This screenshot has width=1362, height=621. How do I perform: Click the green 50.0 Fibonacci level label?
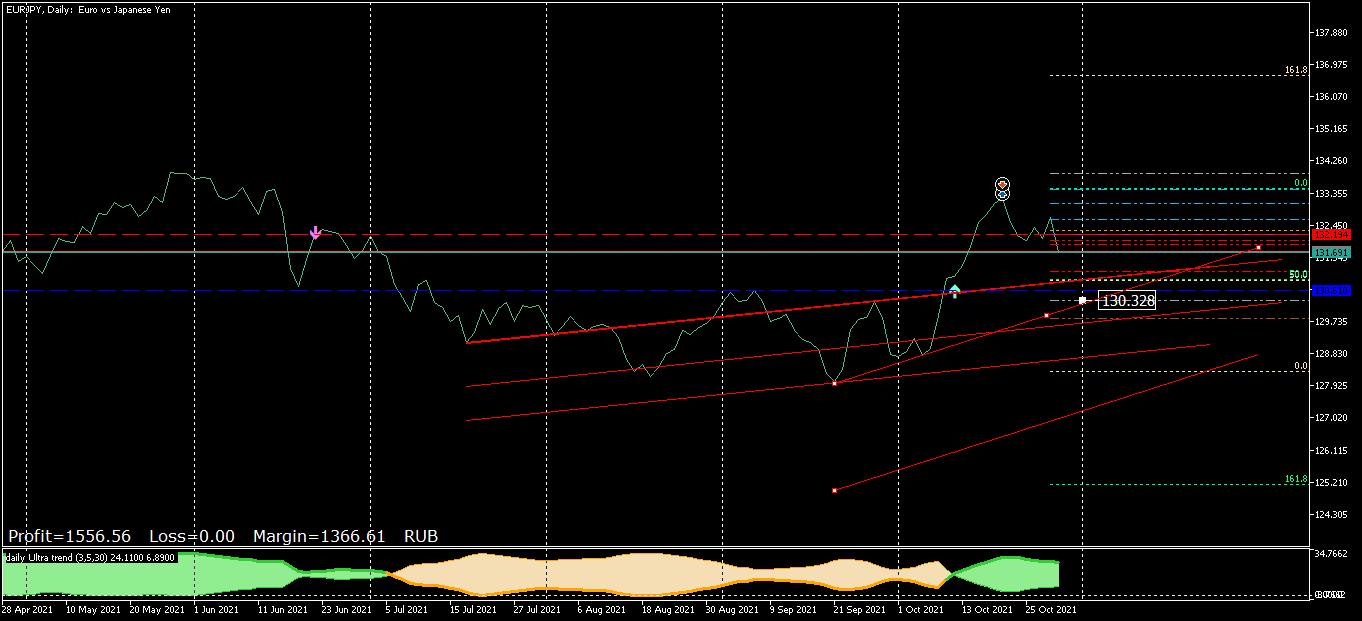(x=1298, y=274)
